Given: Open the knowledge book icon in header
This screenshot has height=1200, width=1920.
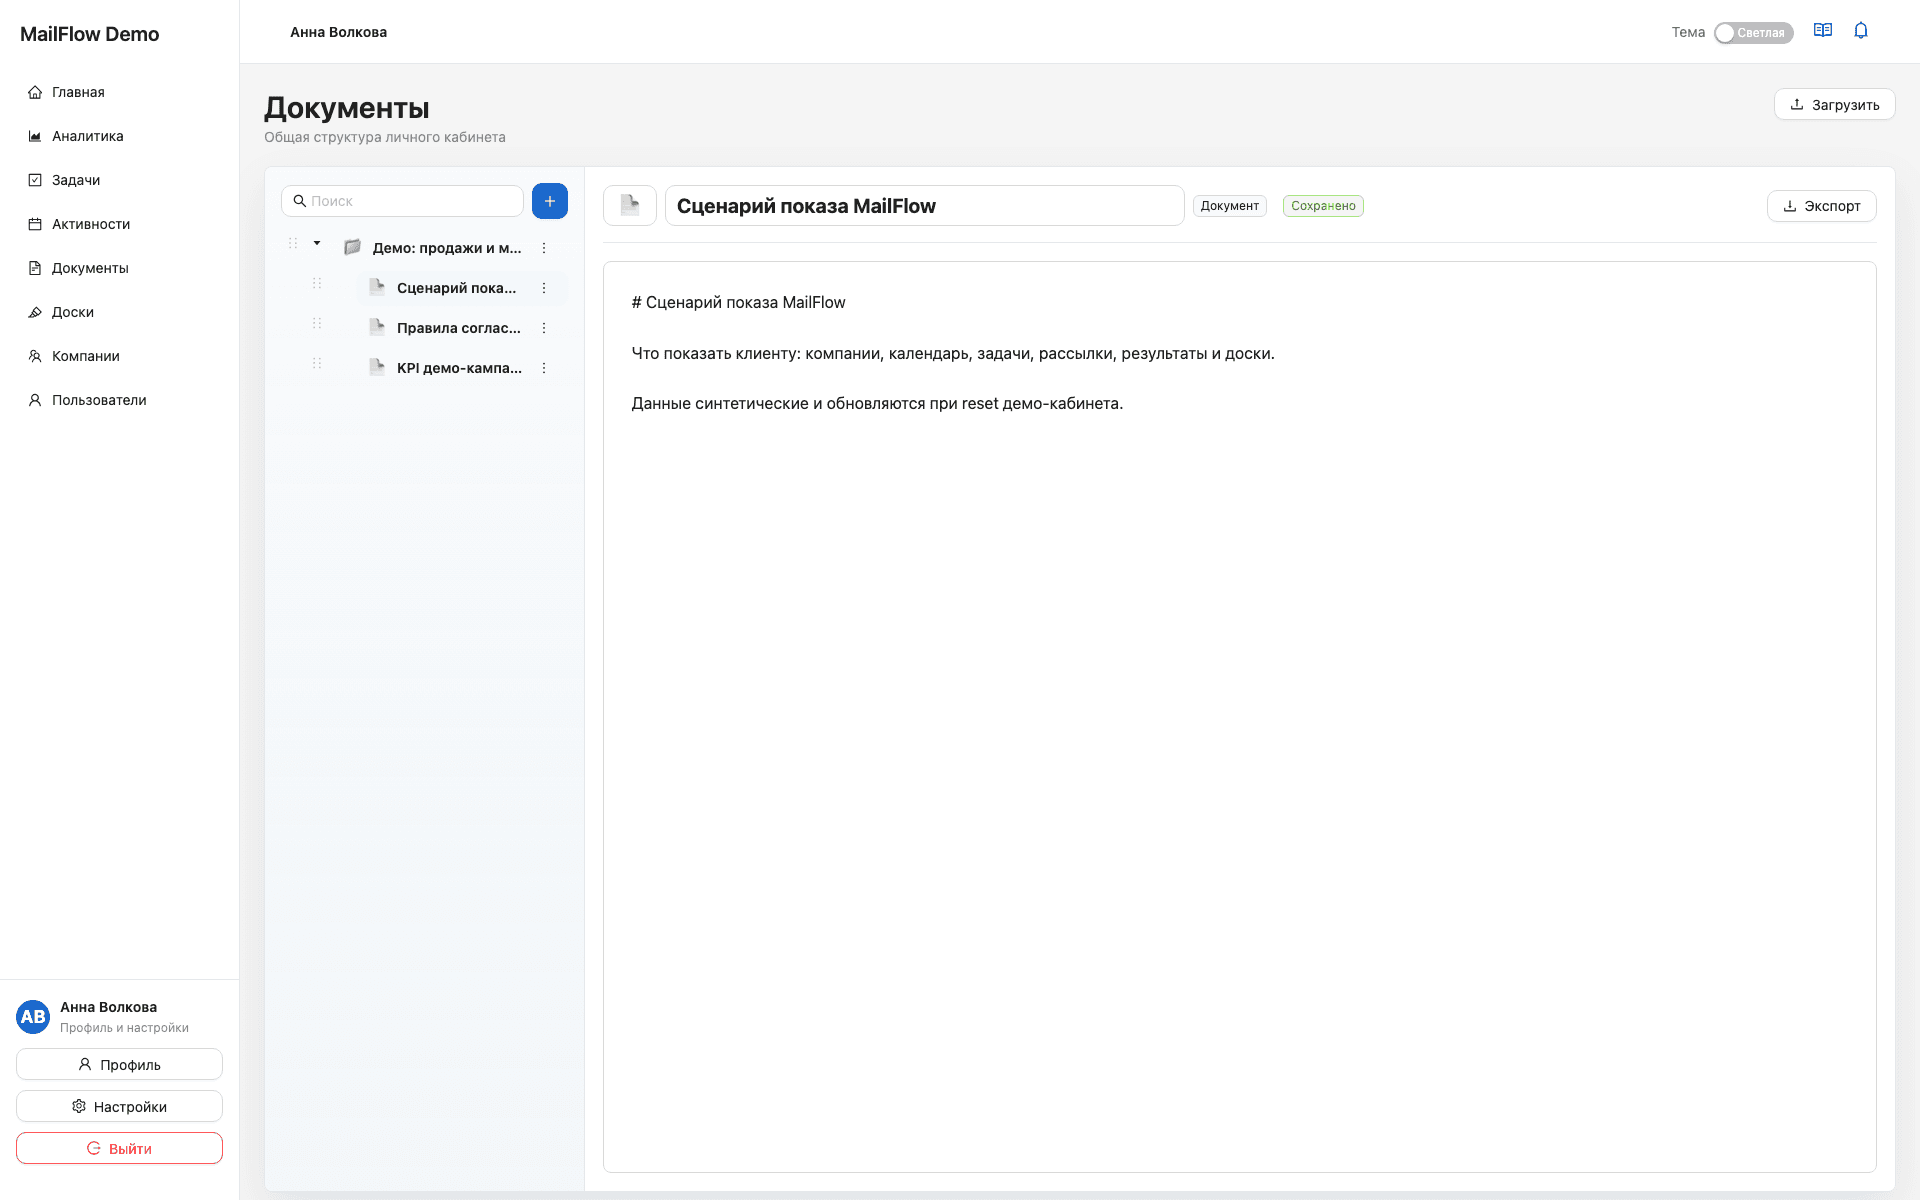Looking at the screenshot, I should pyautogui.click(x=1823, y=31).
